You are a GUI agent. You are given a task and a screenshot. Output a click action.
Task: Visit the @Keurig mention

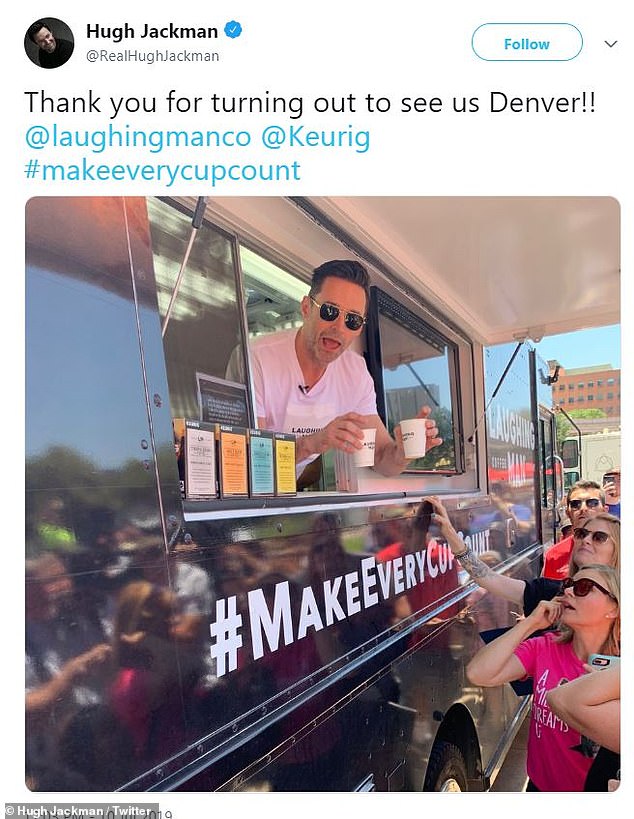click(x=315, y=137)
